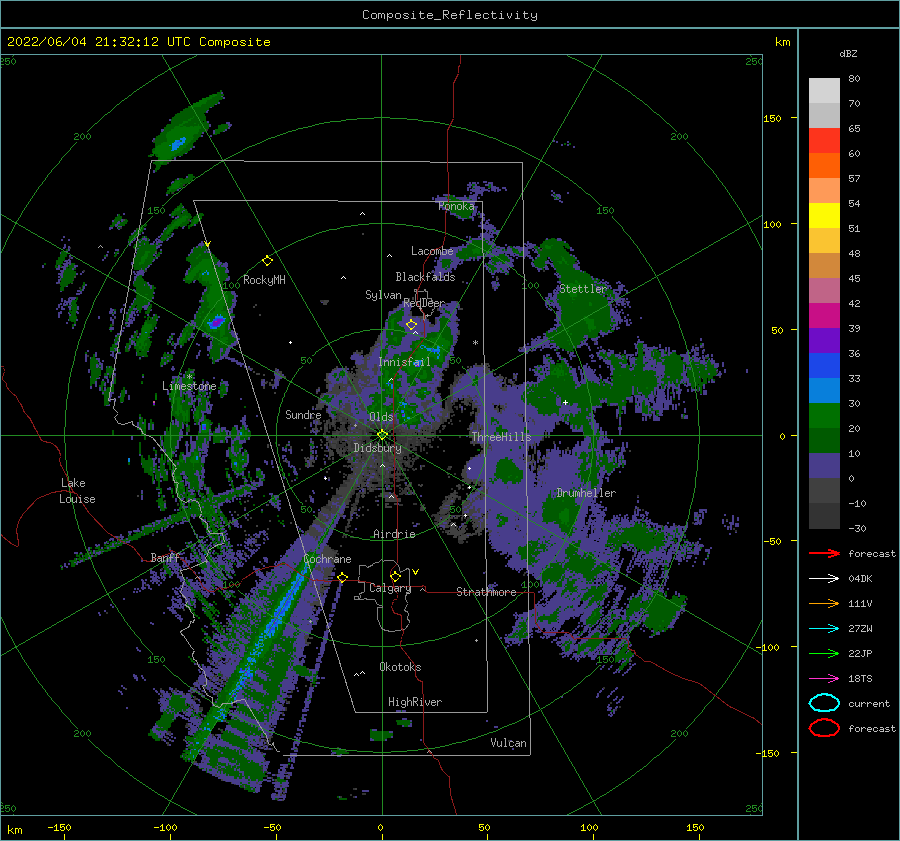Click the -100 tick on bottom axis
900x841 pixels.
165,827
